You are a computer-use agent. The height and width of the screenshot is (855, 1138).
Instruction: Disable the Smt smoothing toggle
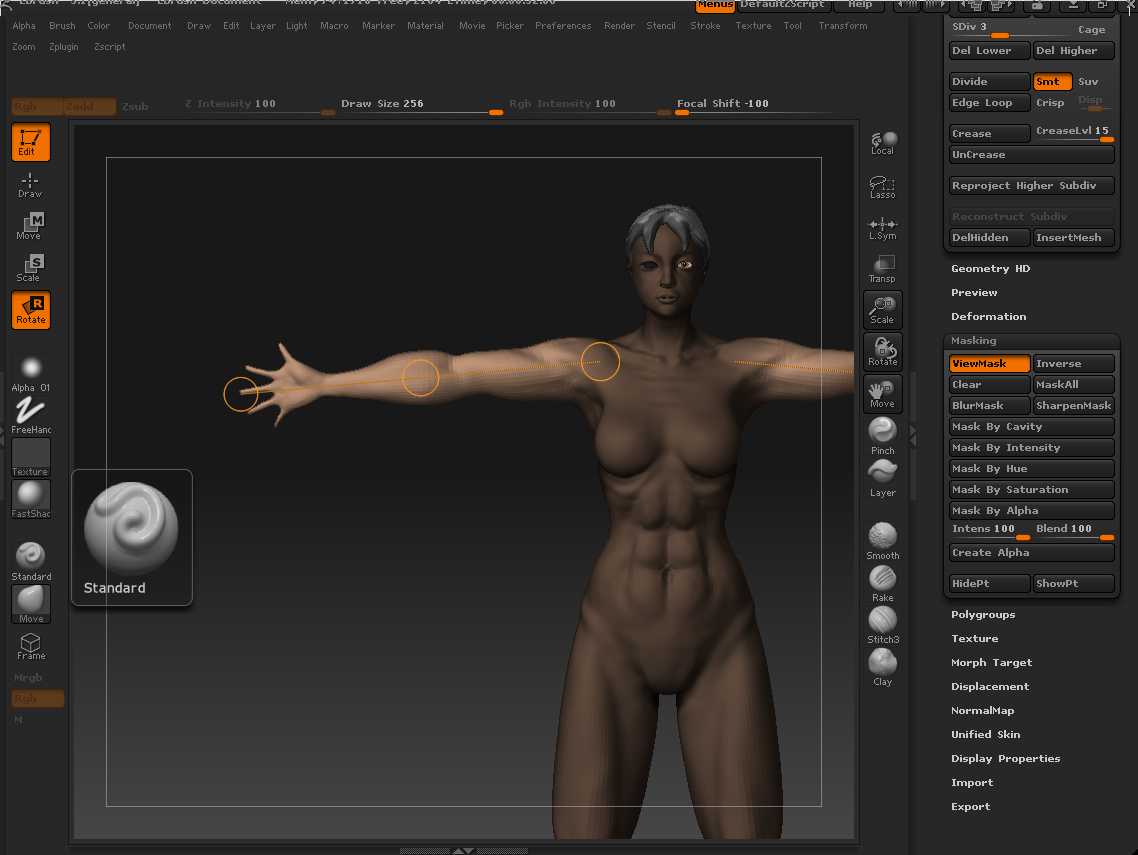(x=1052, y=82)
